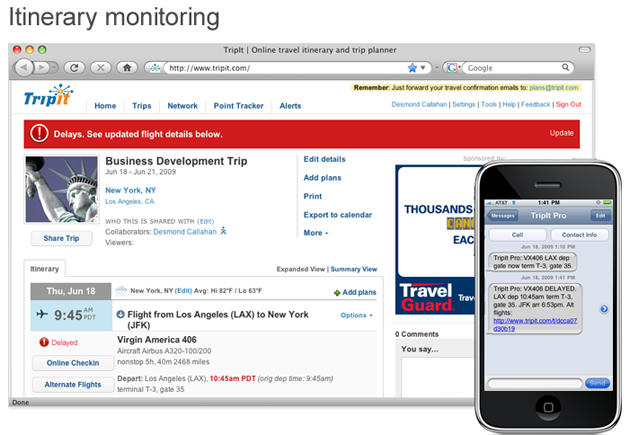
Task: Click the TripIt logo
Action: pyautogui.click(x=49, y=96)
